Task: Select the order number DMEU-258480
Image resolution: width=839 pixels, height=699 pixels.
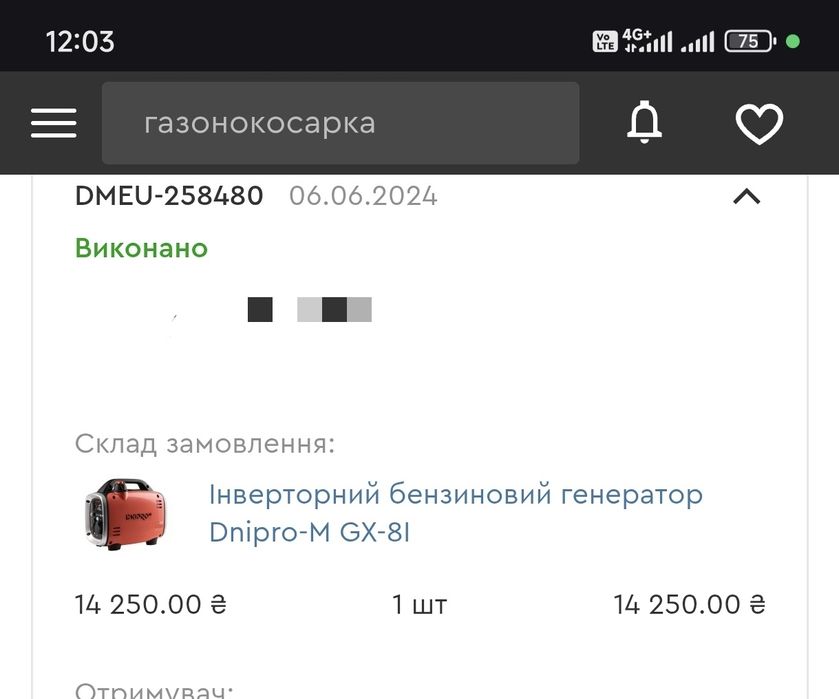Action: [x=169, y=196]
